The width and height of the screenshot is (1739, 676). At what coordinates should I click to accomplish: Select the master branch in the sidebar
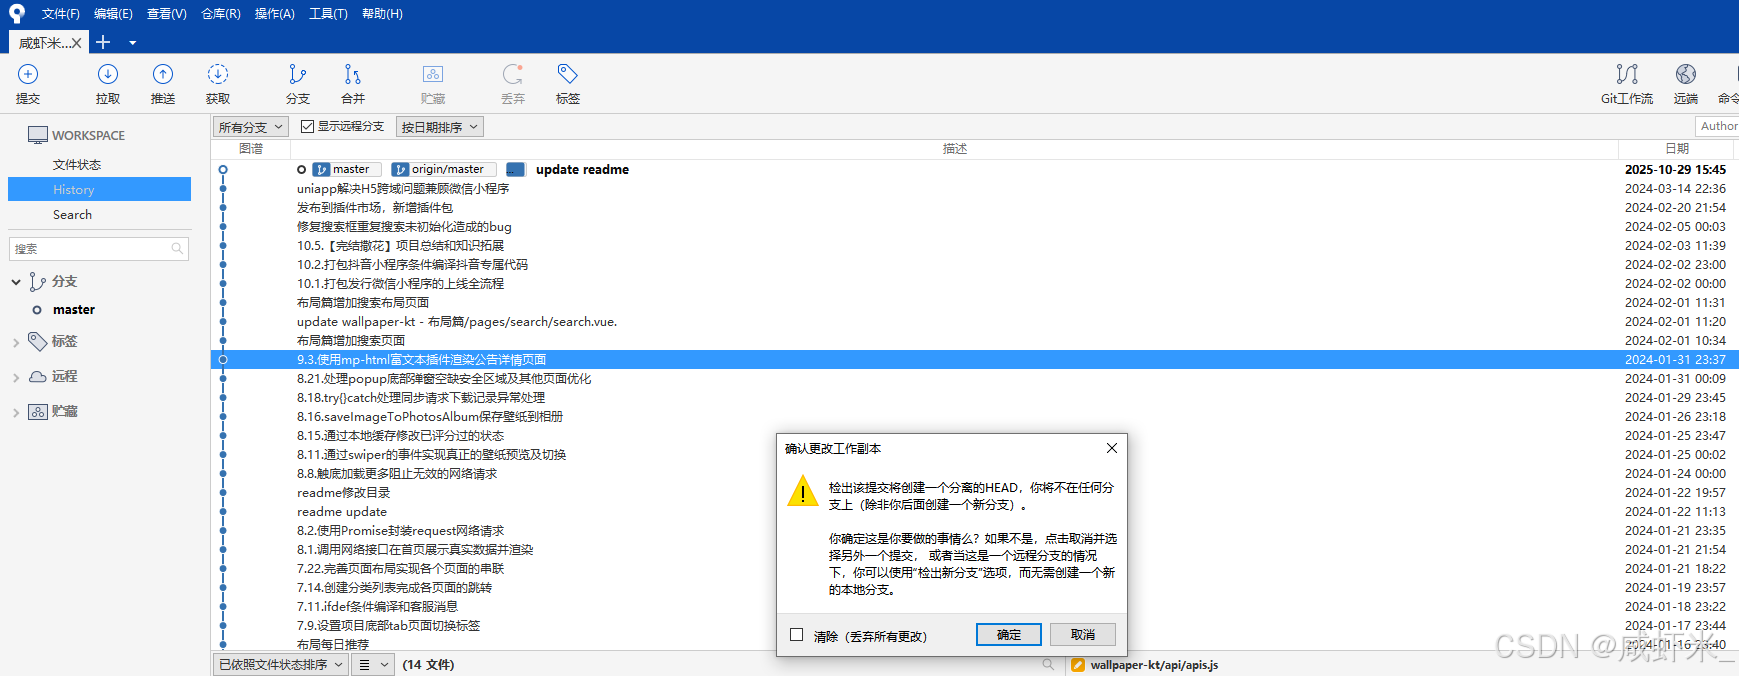[74, 310]
